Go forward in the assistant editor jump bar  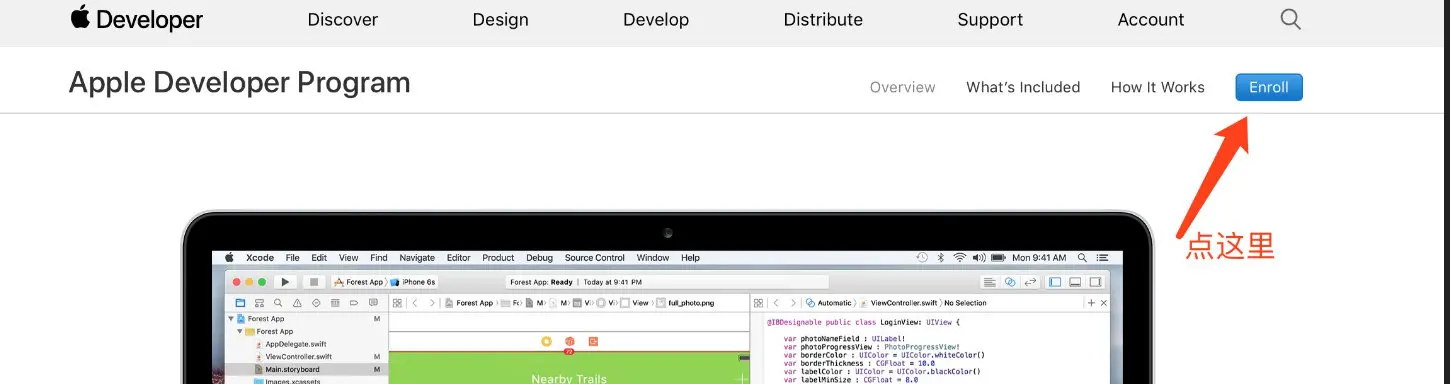(x=793, y=303)
